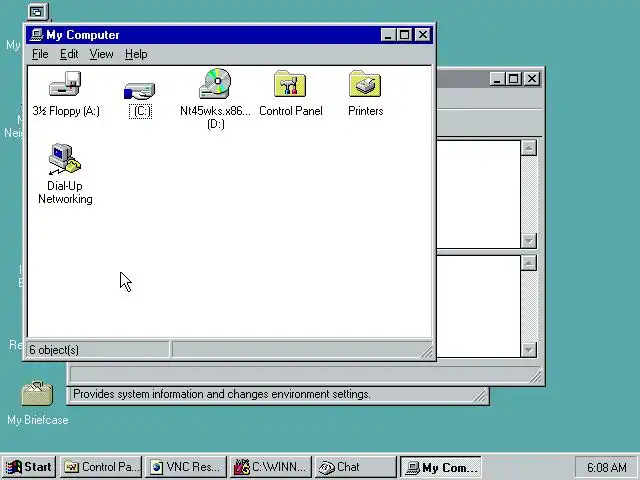This screenshot has width=640, height=480.
Task: Switch to the VNC Res... taskbar button
Action: pos(186,467)
